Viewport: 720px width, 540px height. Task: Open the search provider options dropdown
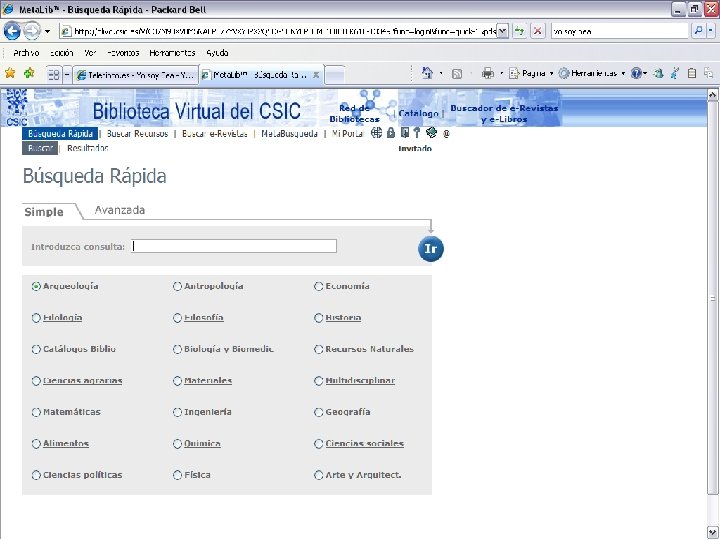coord(710,31)
